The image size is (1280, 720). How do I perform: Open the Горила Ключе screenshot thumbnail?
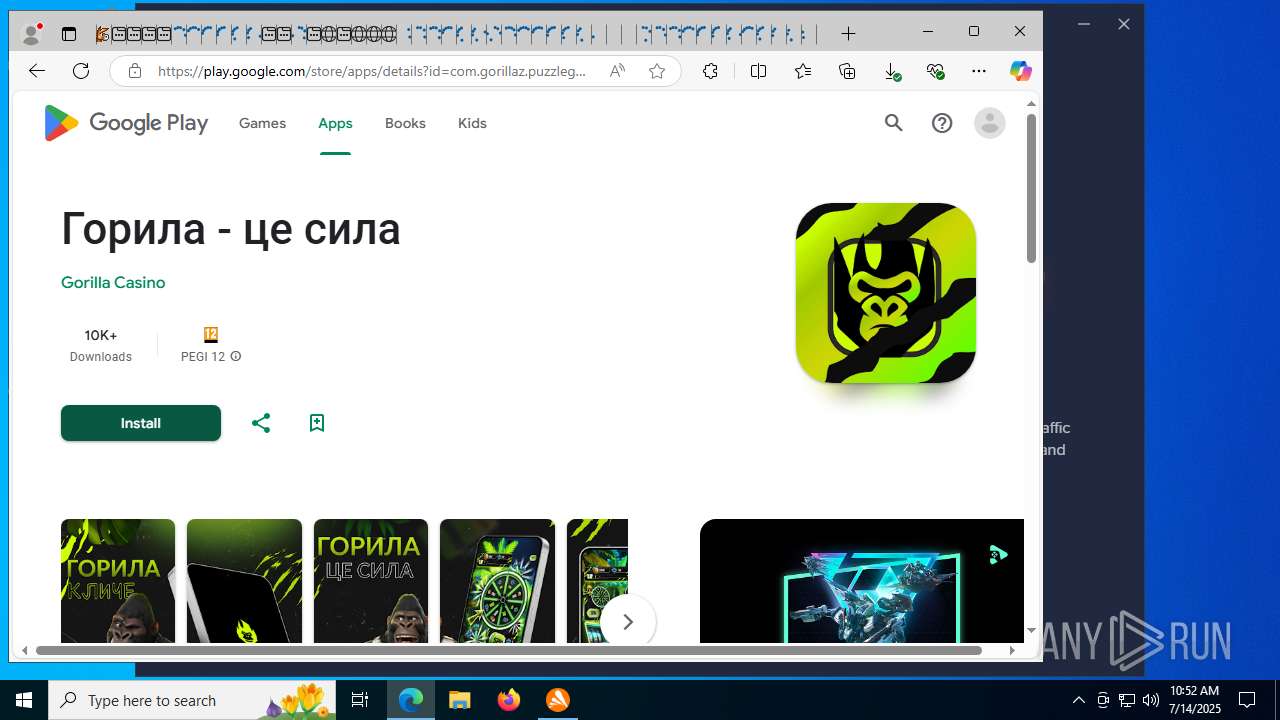pyautogui.click(x=118, y=581)
